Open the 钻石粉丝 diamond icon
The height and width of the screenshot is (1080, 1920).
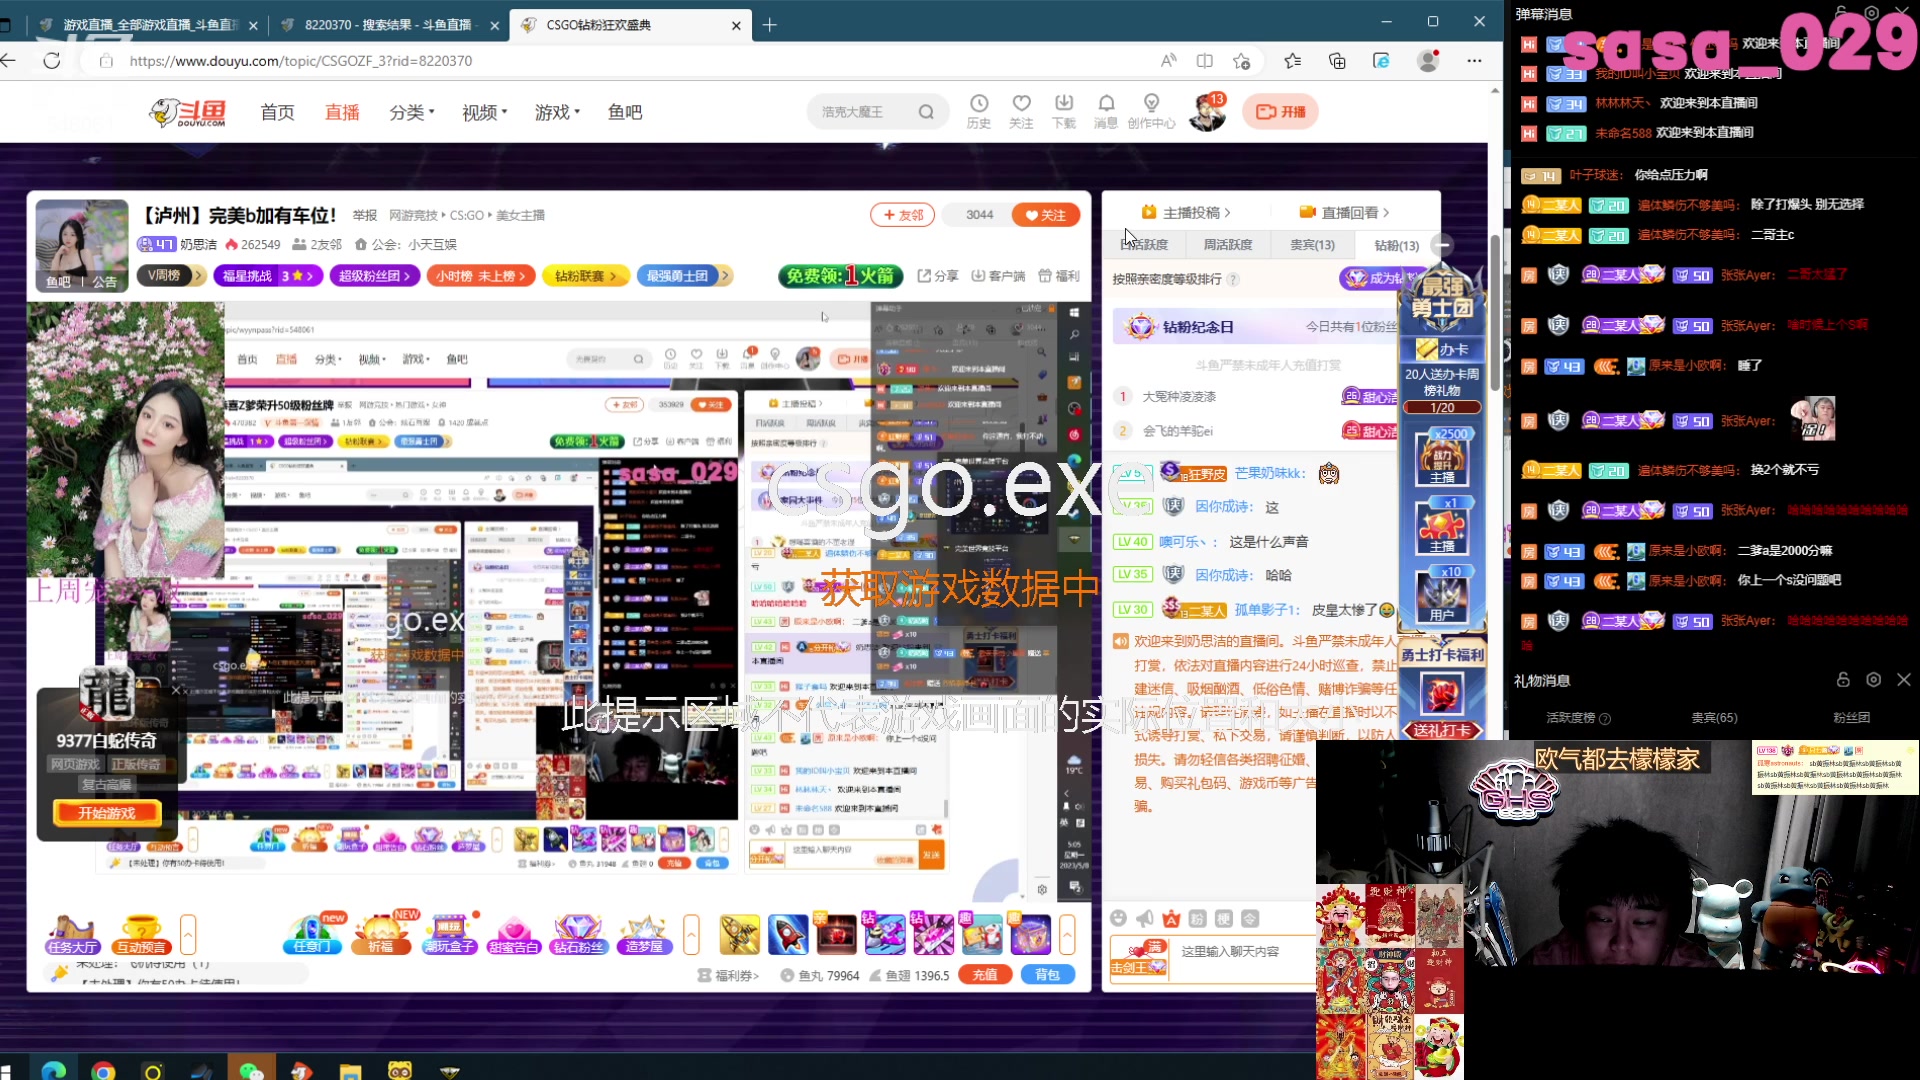point(579,934)
